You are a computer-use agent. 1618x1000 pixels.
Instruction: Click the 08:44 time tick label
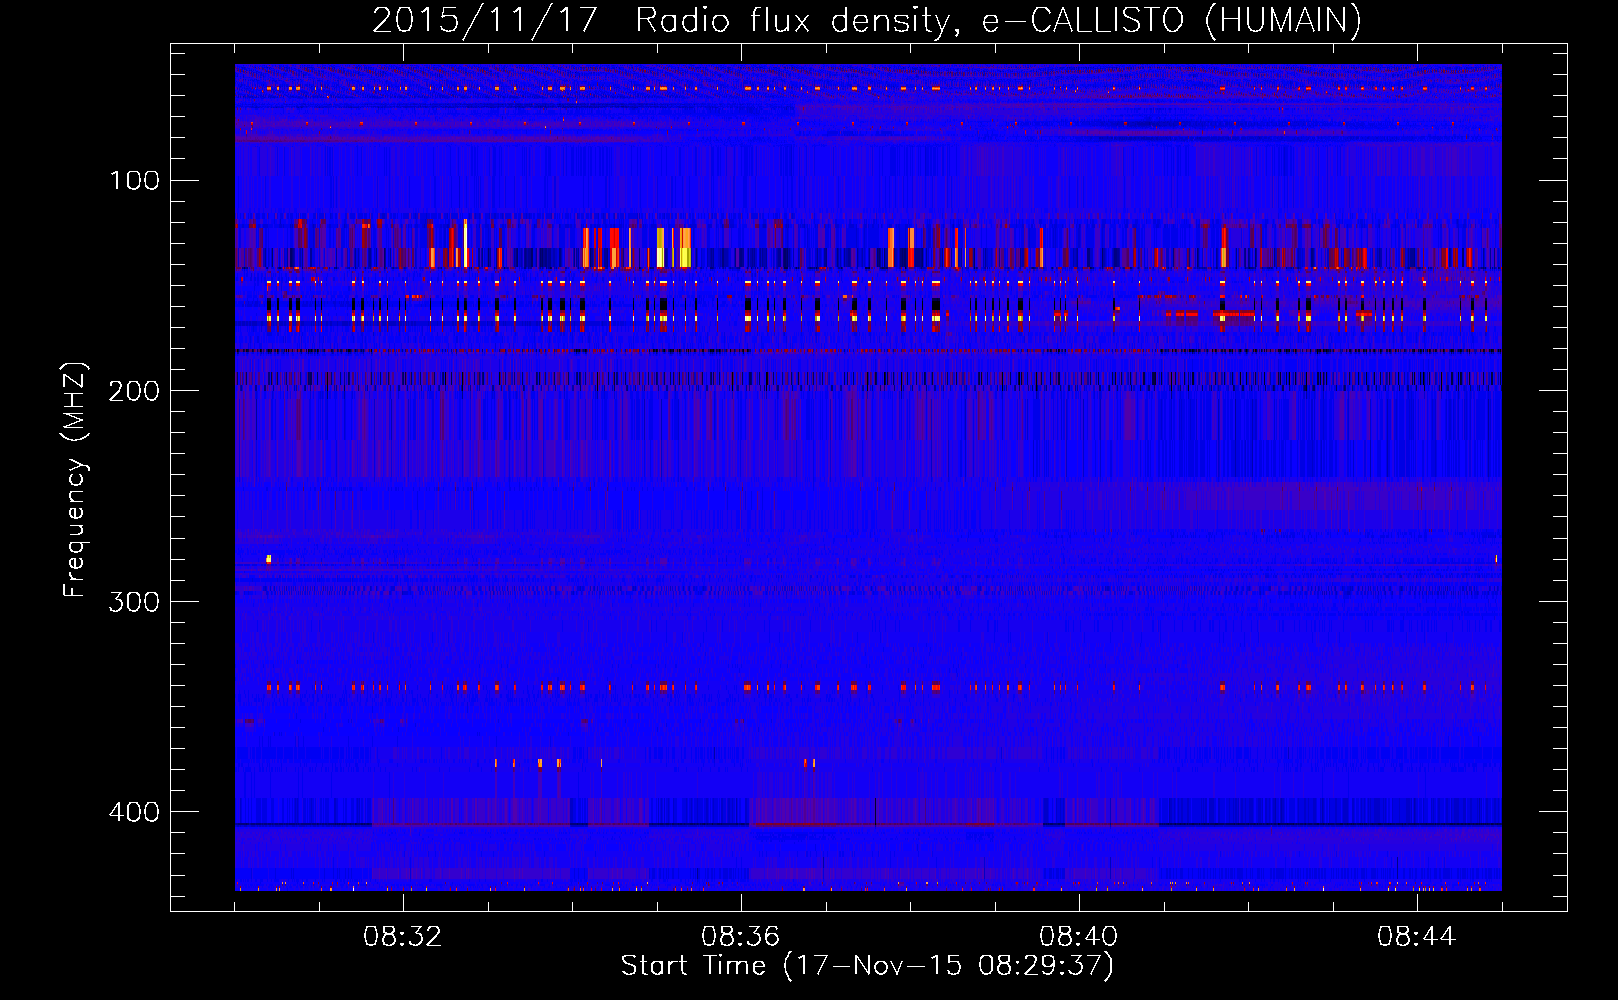[1417, 937]
